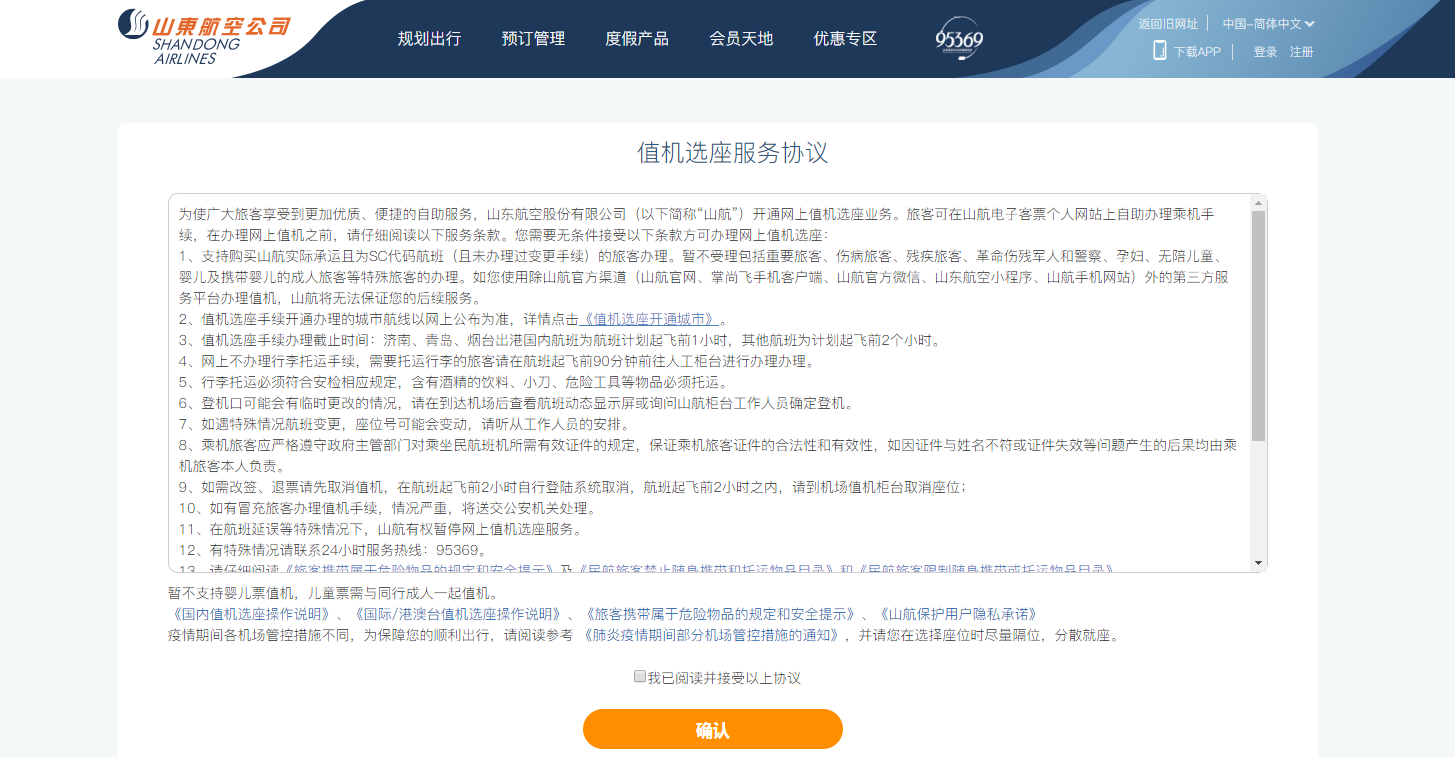
Task: Open 《国际/港澳台值机选座操作说明》 link
Action: click(459, 614)
